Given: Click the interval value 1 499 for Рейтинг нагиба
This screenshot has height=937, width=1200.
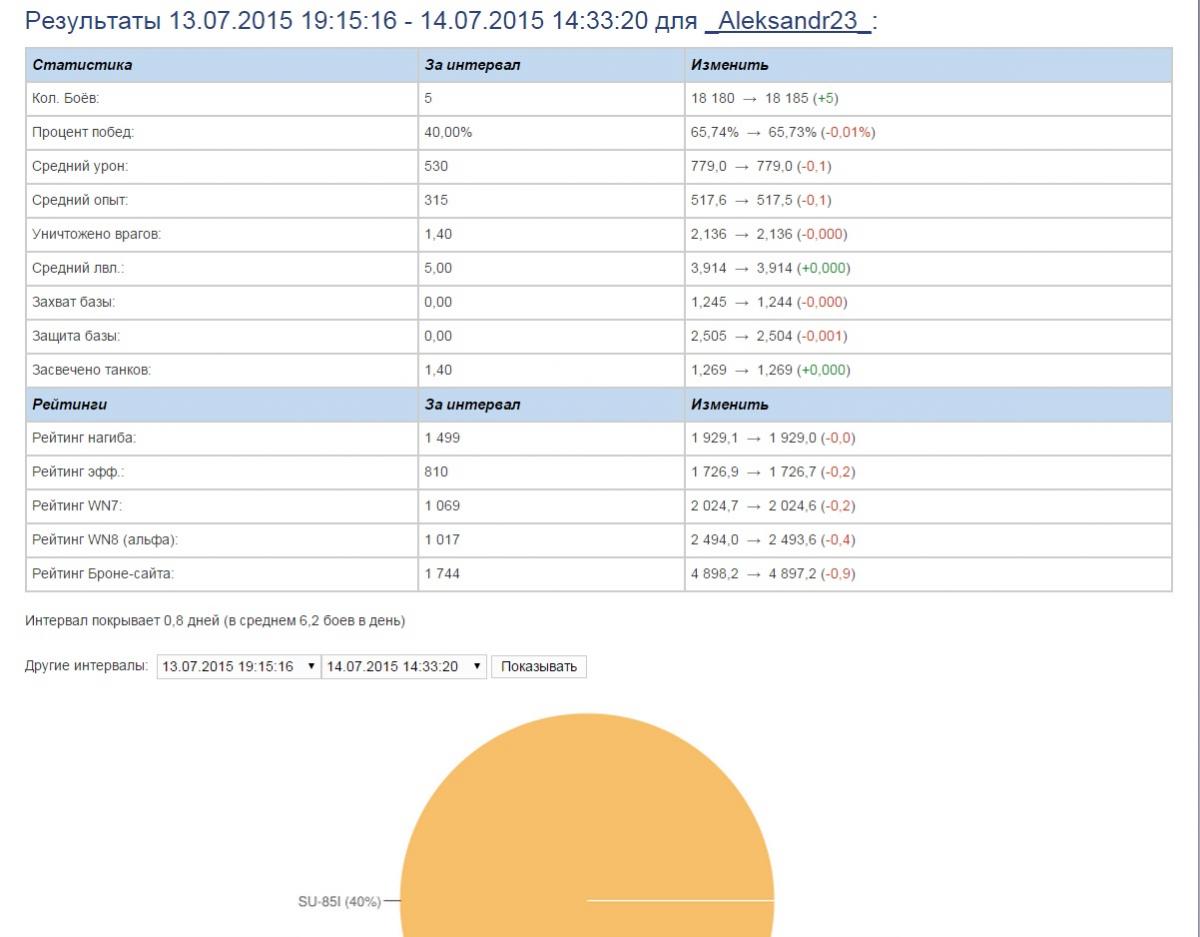Looking at the screenshot, I should click(442, 438).
